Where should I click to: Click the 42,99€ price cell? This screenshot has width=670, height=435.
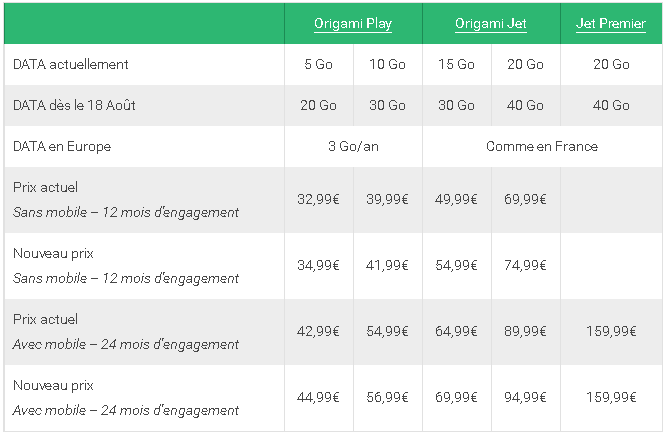point(319,331)
